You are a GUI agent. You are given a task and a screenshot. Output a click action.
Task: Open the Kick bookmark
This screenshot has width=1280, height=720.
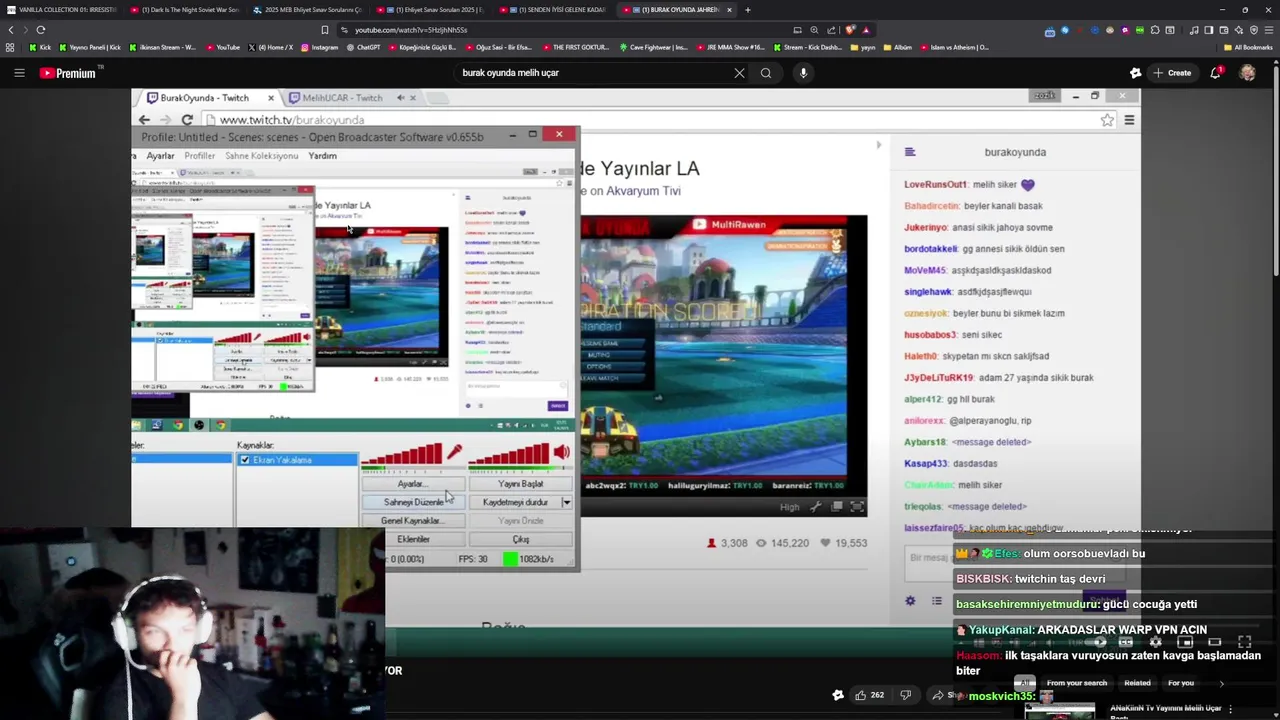41,47
